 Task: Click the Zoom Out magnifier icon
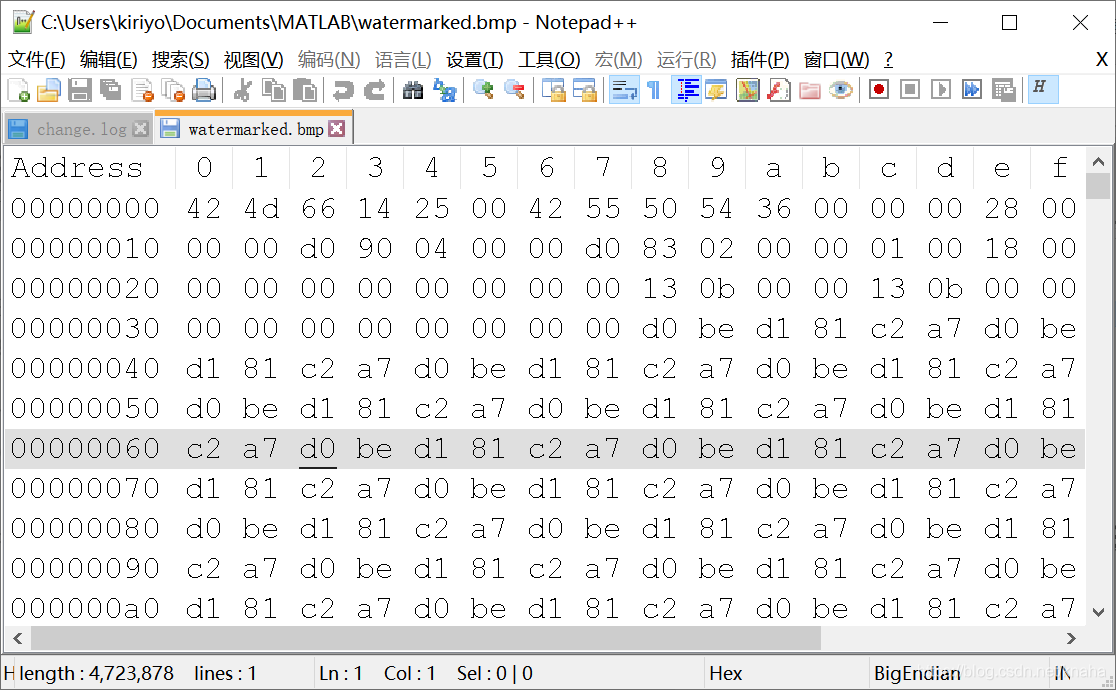[515, 90]
